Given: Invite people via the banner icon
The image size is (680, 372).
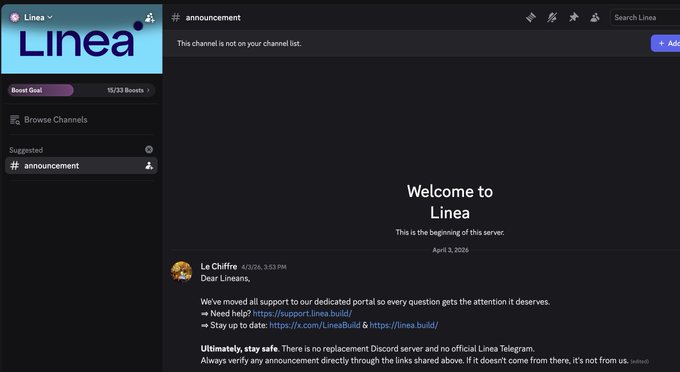Looking at the screenshot, I should pyautogui.click(x=150, y=17).
